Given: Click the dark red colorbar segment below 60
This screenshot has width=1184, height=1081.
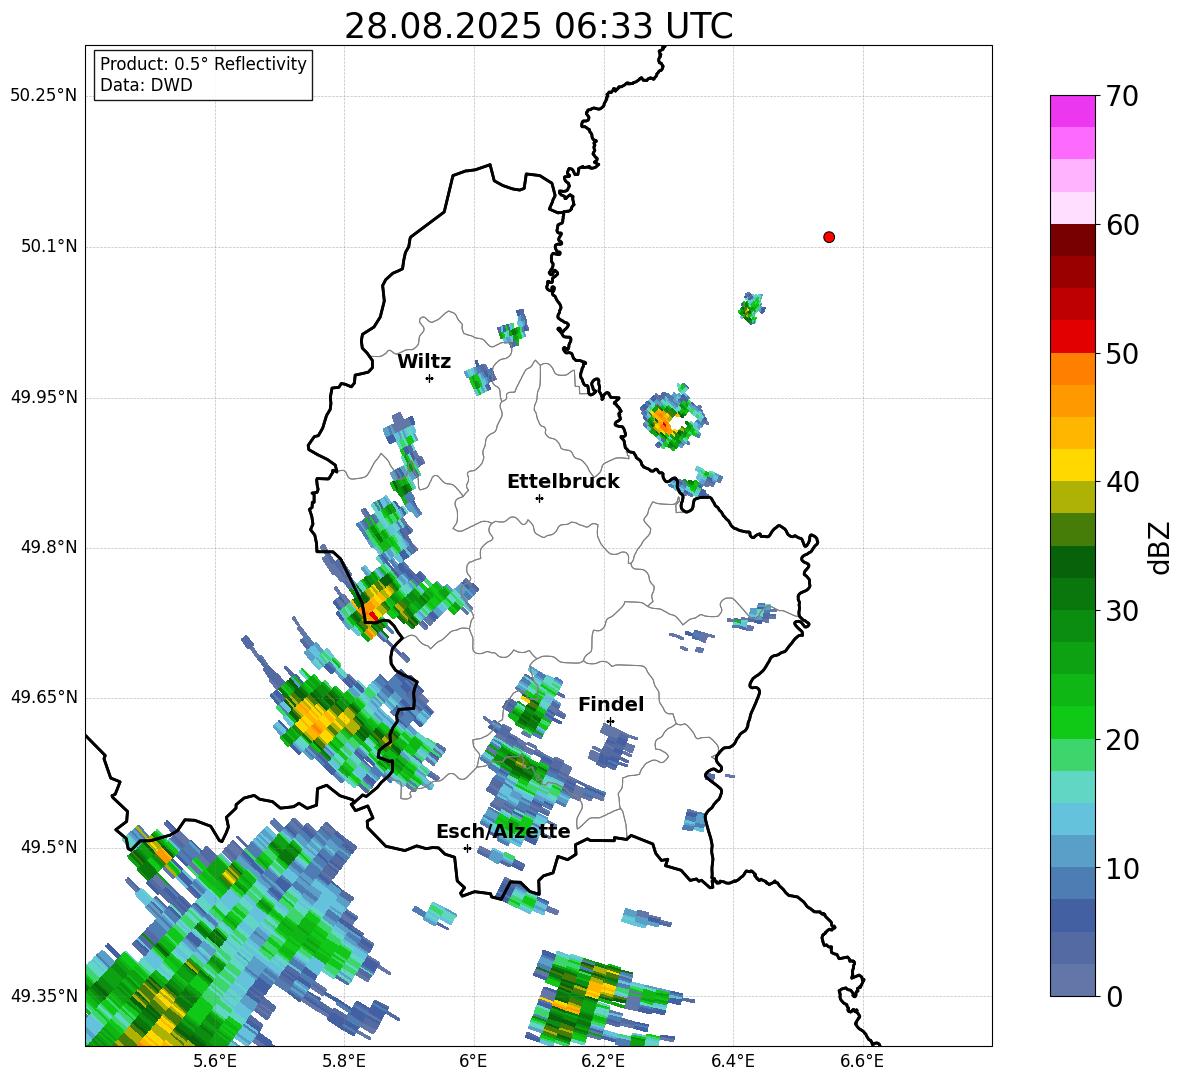Looking at the screenshot, I should coord(1072,240).
